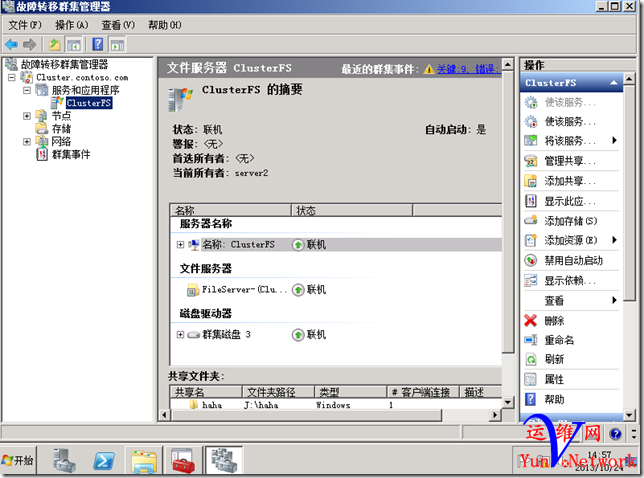Screen dimensions: 644x478
Task: Open PowerShell from the taskbar
Action: (x=104, y=460)
